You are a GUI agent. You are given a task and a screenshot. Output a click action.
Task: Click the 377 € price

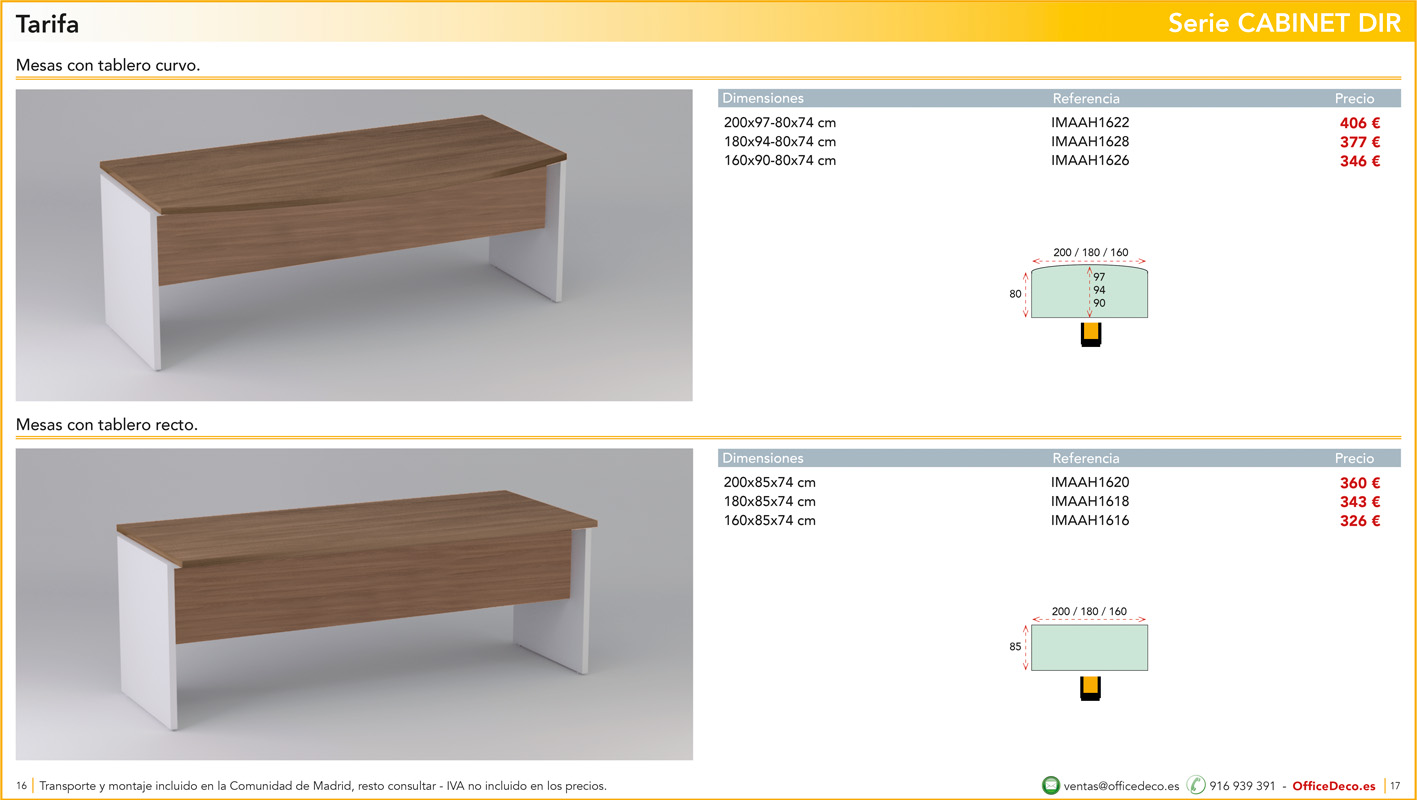coord(1360,142)
